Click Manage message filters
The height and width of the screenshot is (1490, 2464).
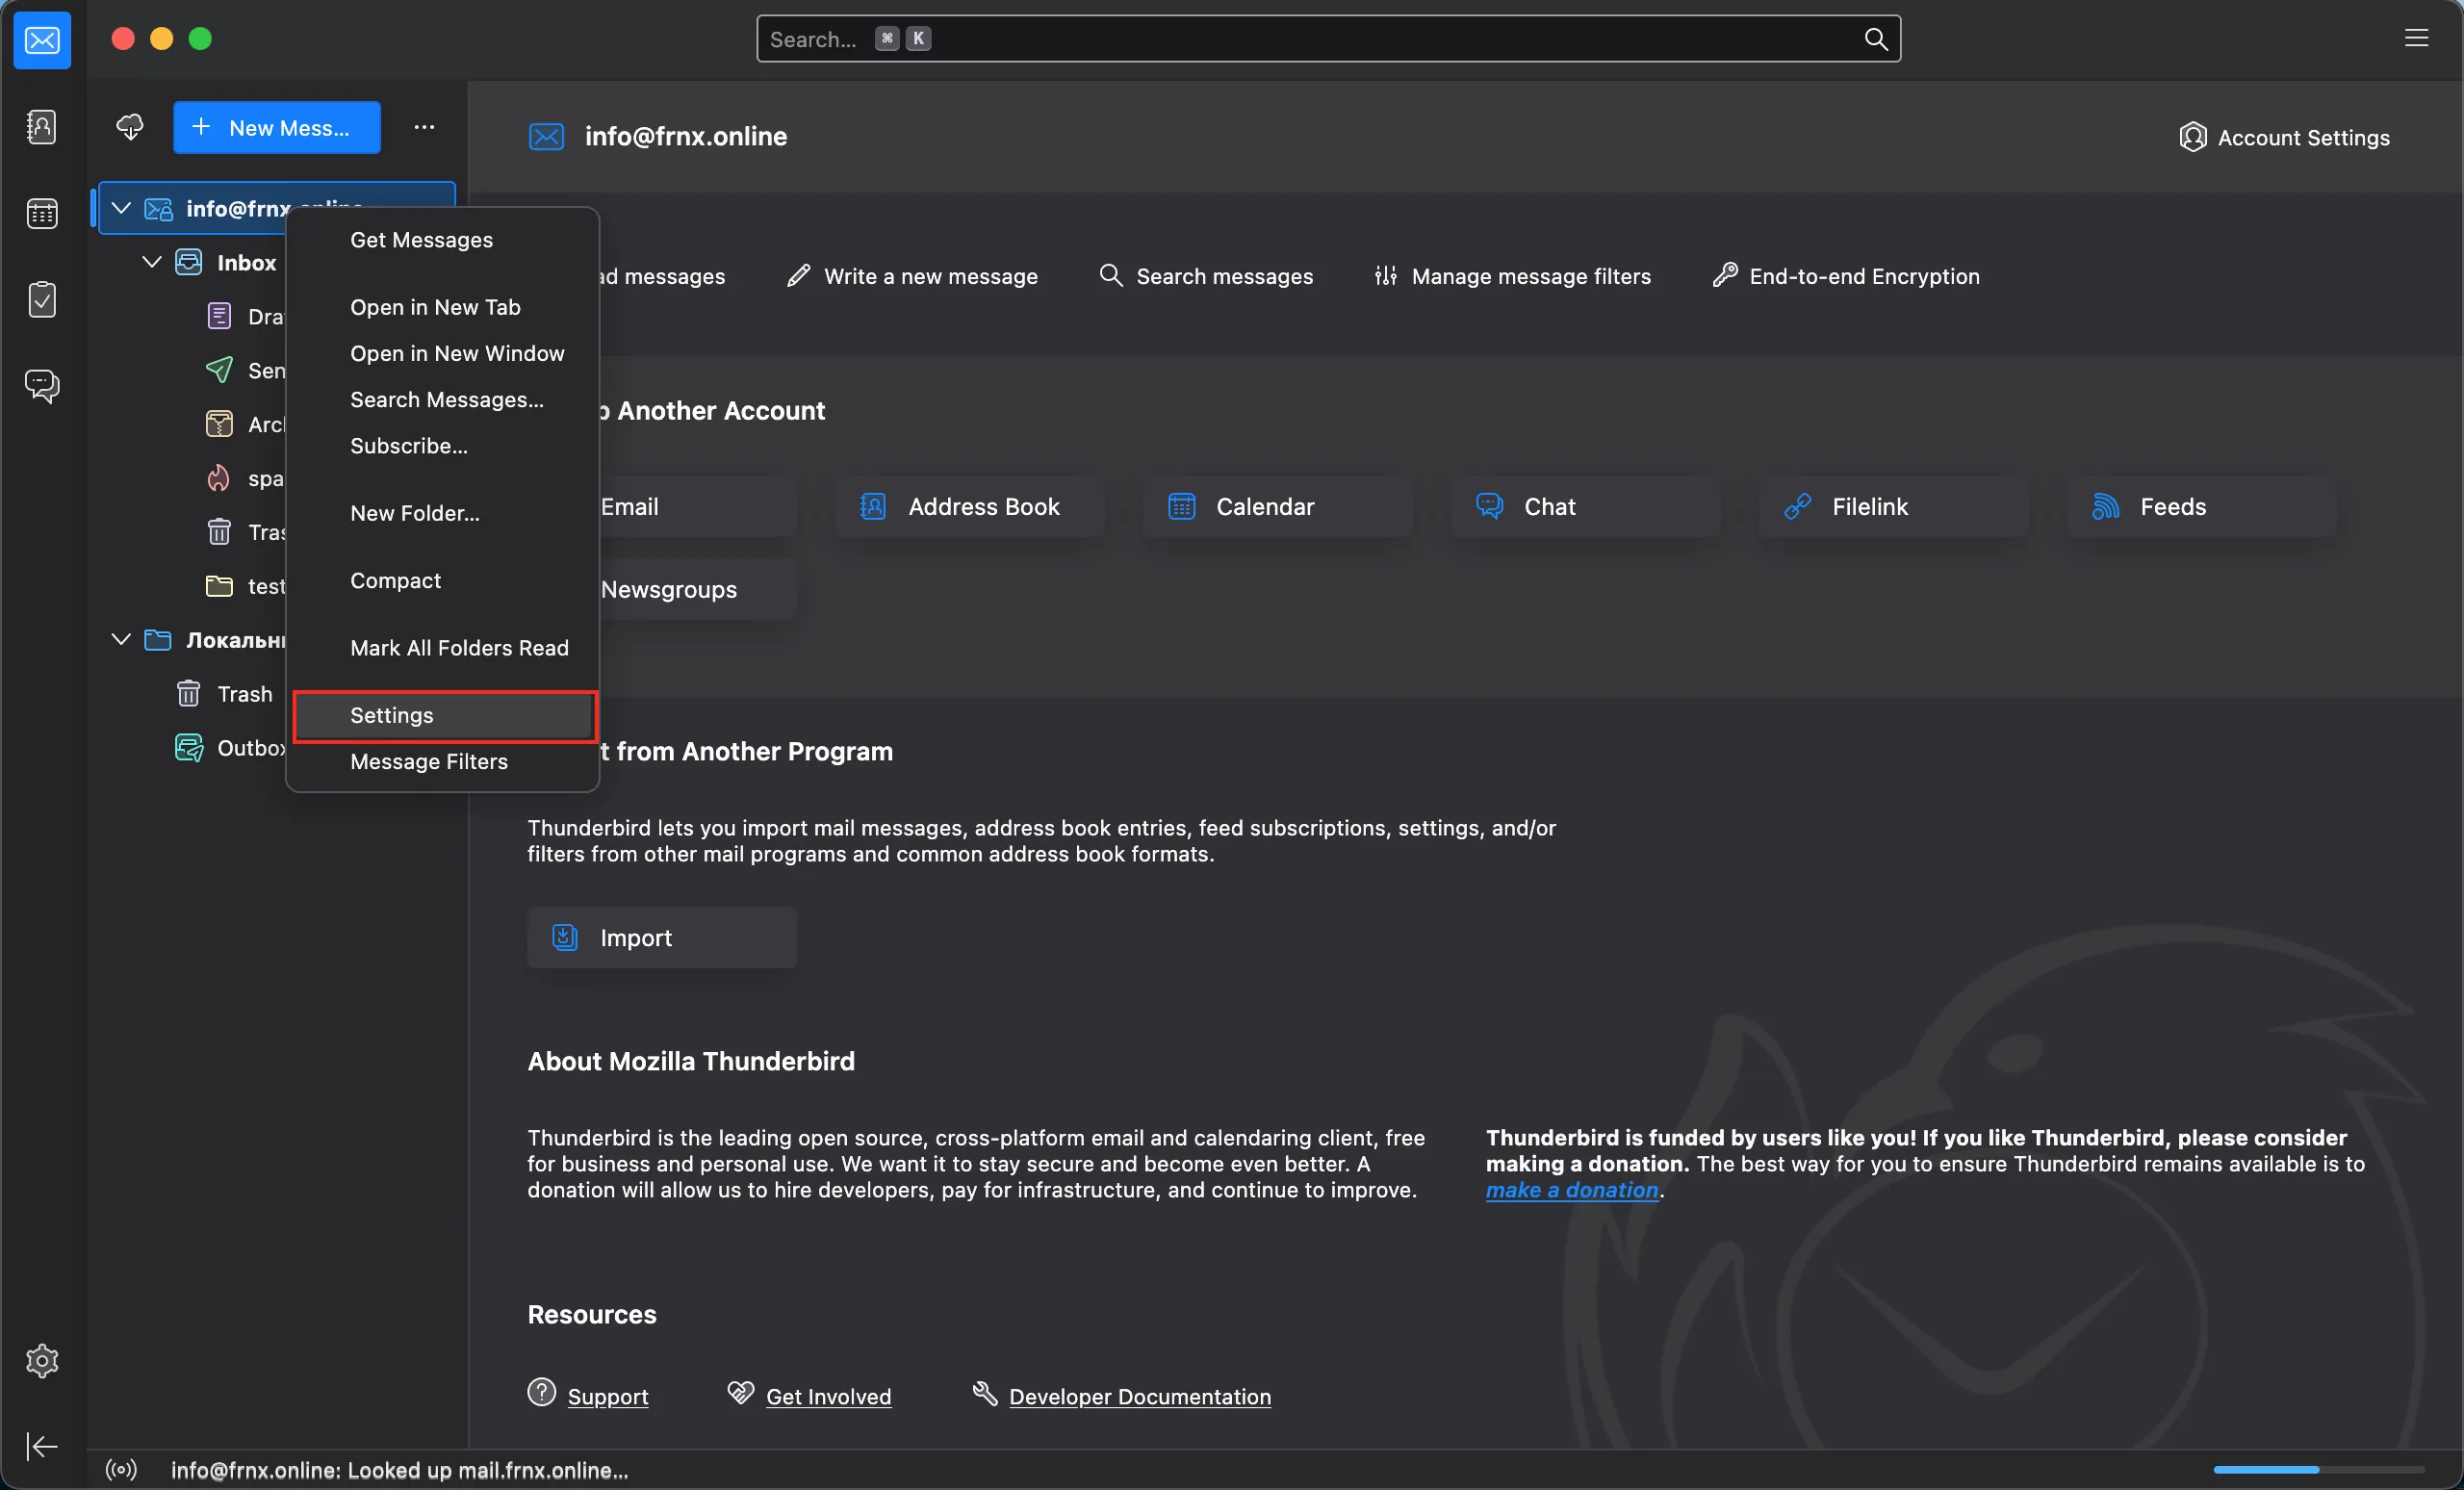point(1512,276)
